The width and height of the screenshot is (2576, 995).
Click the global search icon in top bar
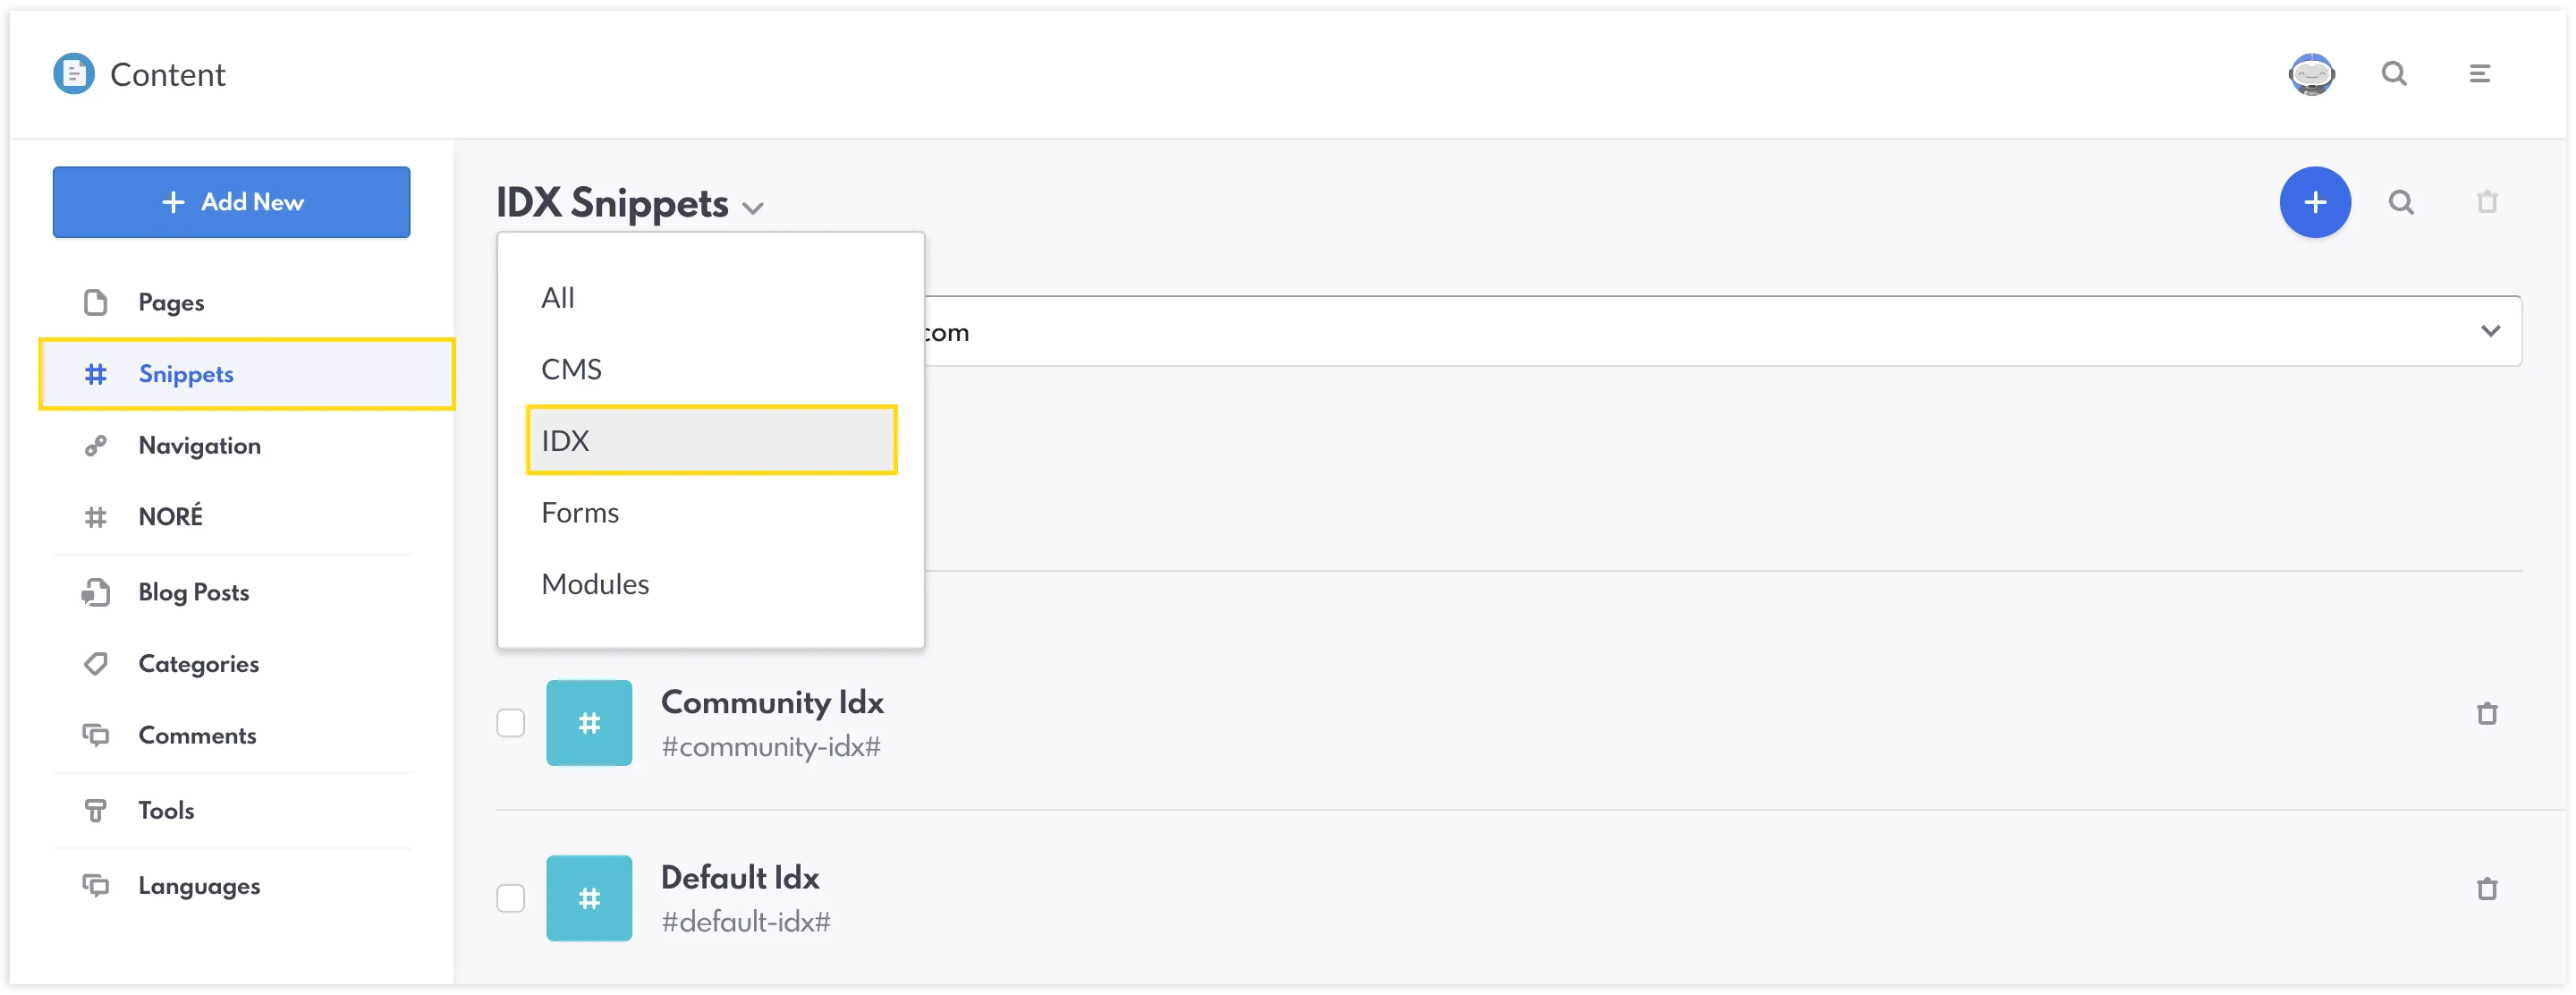(x=2393, y=74)
